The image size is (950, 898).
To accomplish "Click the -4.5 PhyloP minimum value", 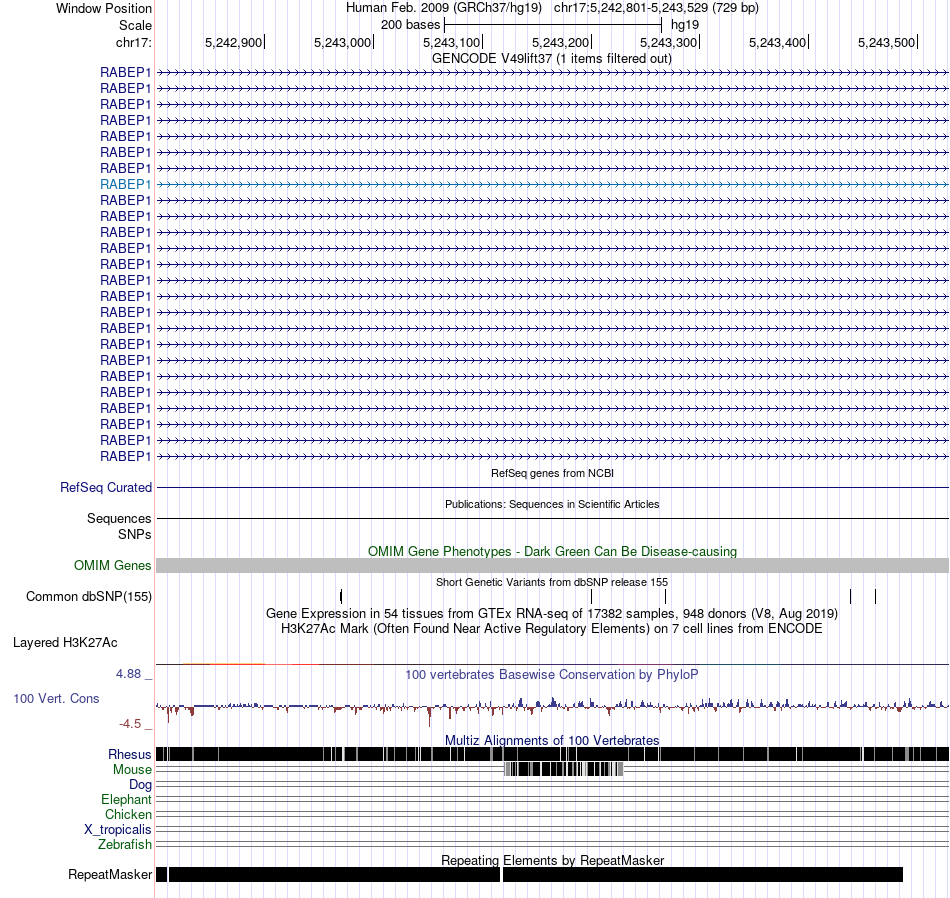I will pos(130,723).
